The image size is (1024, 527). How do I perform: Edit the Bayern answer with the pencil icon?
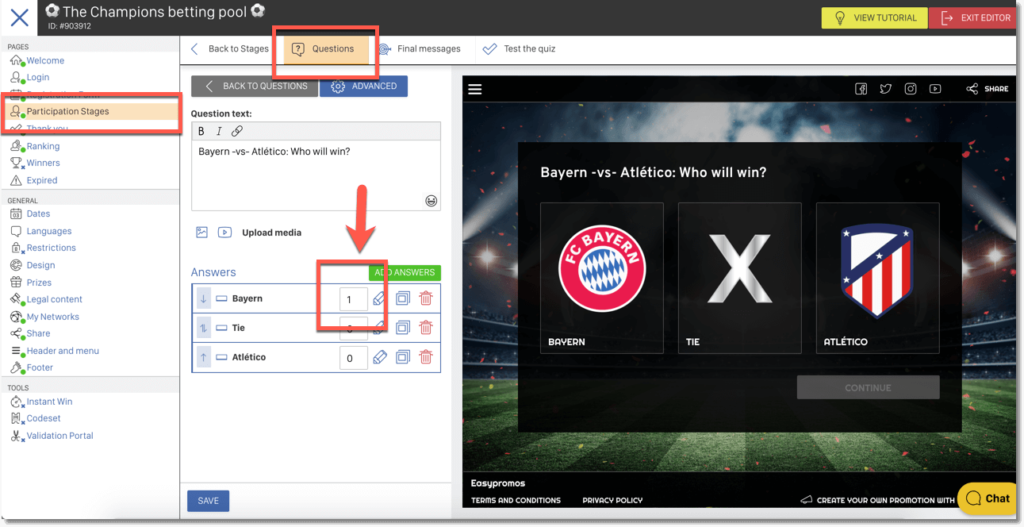coord(379,298)
